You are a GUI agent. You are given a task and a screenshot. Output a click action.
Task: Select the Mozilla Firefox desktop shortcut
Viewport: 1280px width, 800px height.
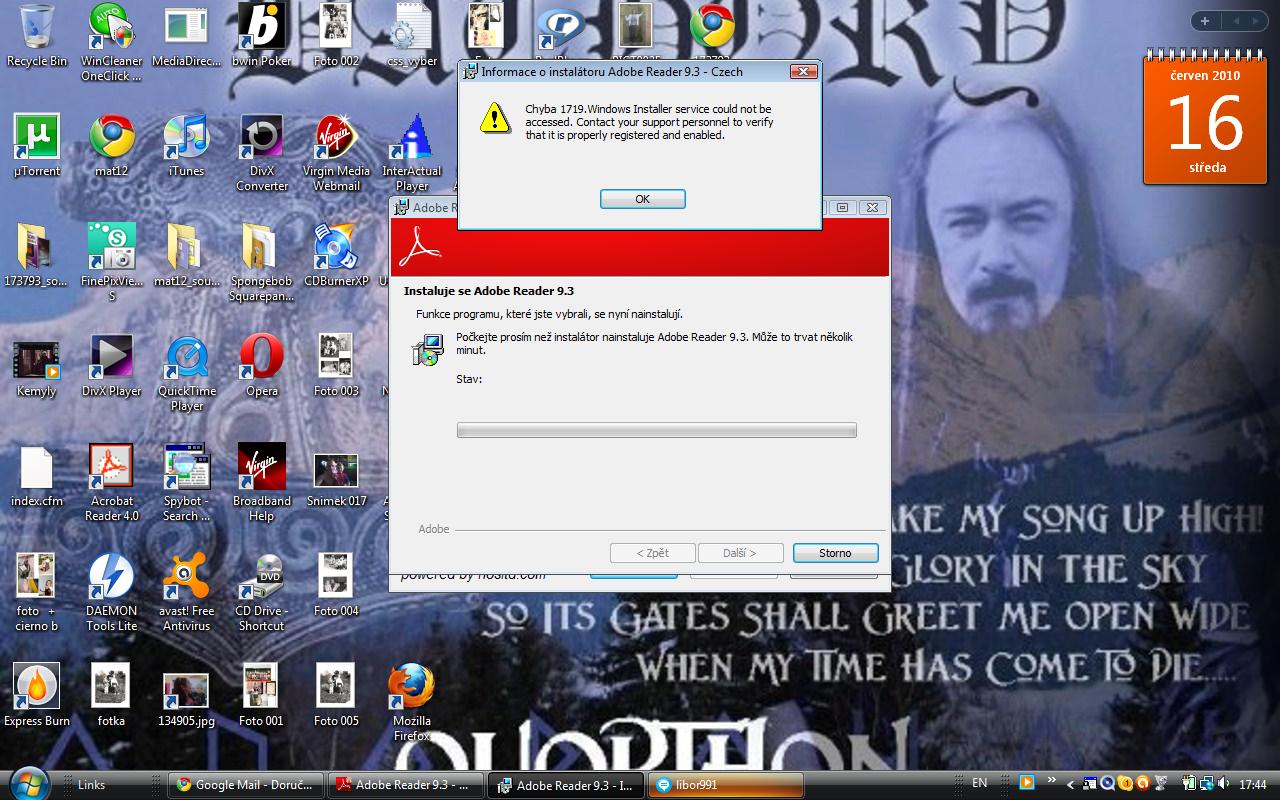[x=411, y=703]
